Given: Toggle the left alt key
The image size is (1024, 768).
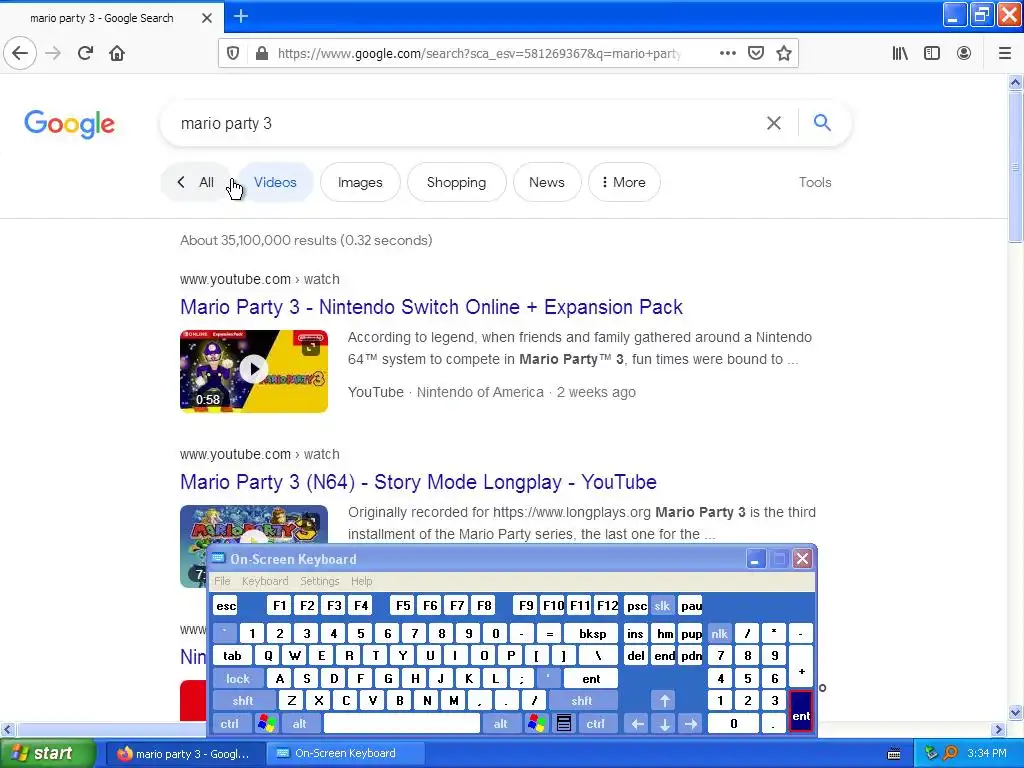Looking at the screenshot, I should point(300,724).
